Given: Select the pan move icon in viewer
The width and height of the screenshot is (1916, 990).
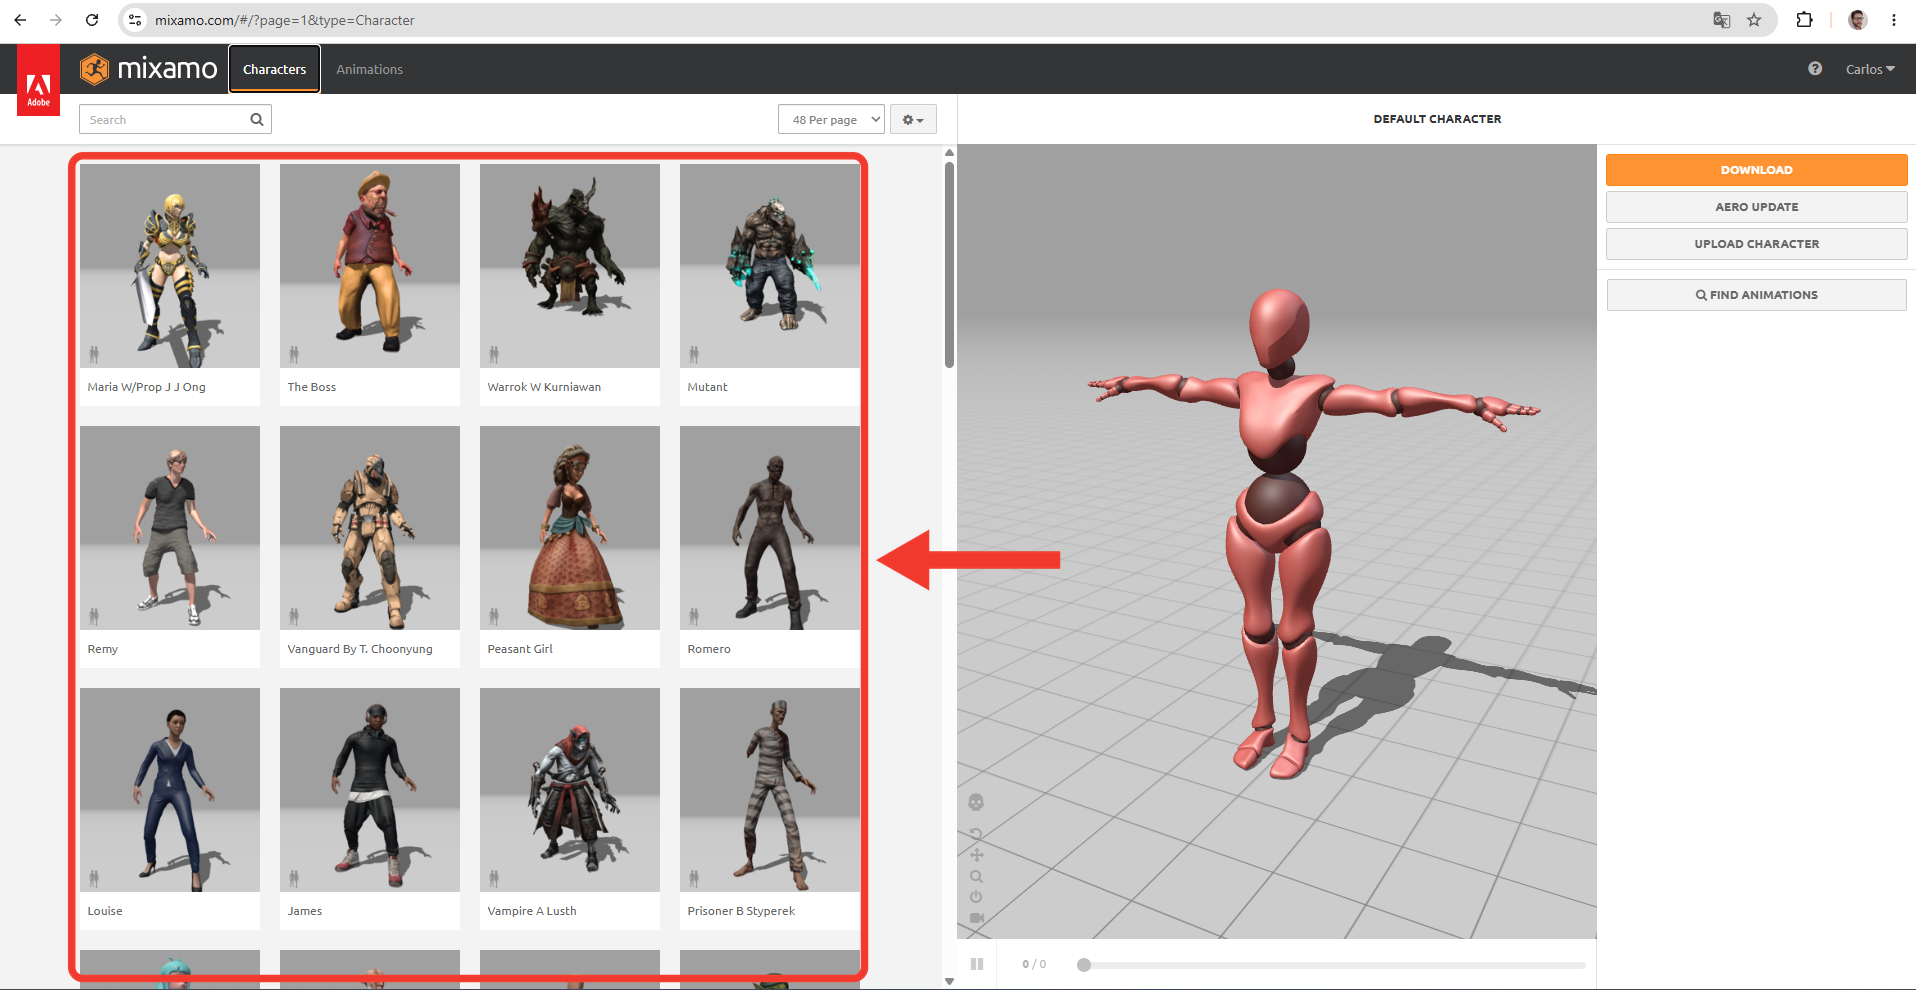Looking at the screenshot, I should tap(976, 855).
